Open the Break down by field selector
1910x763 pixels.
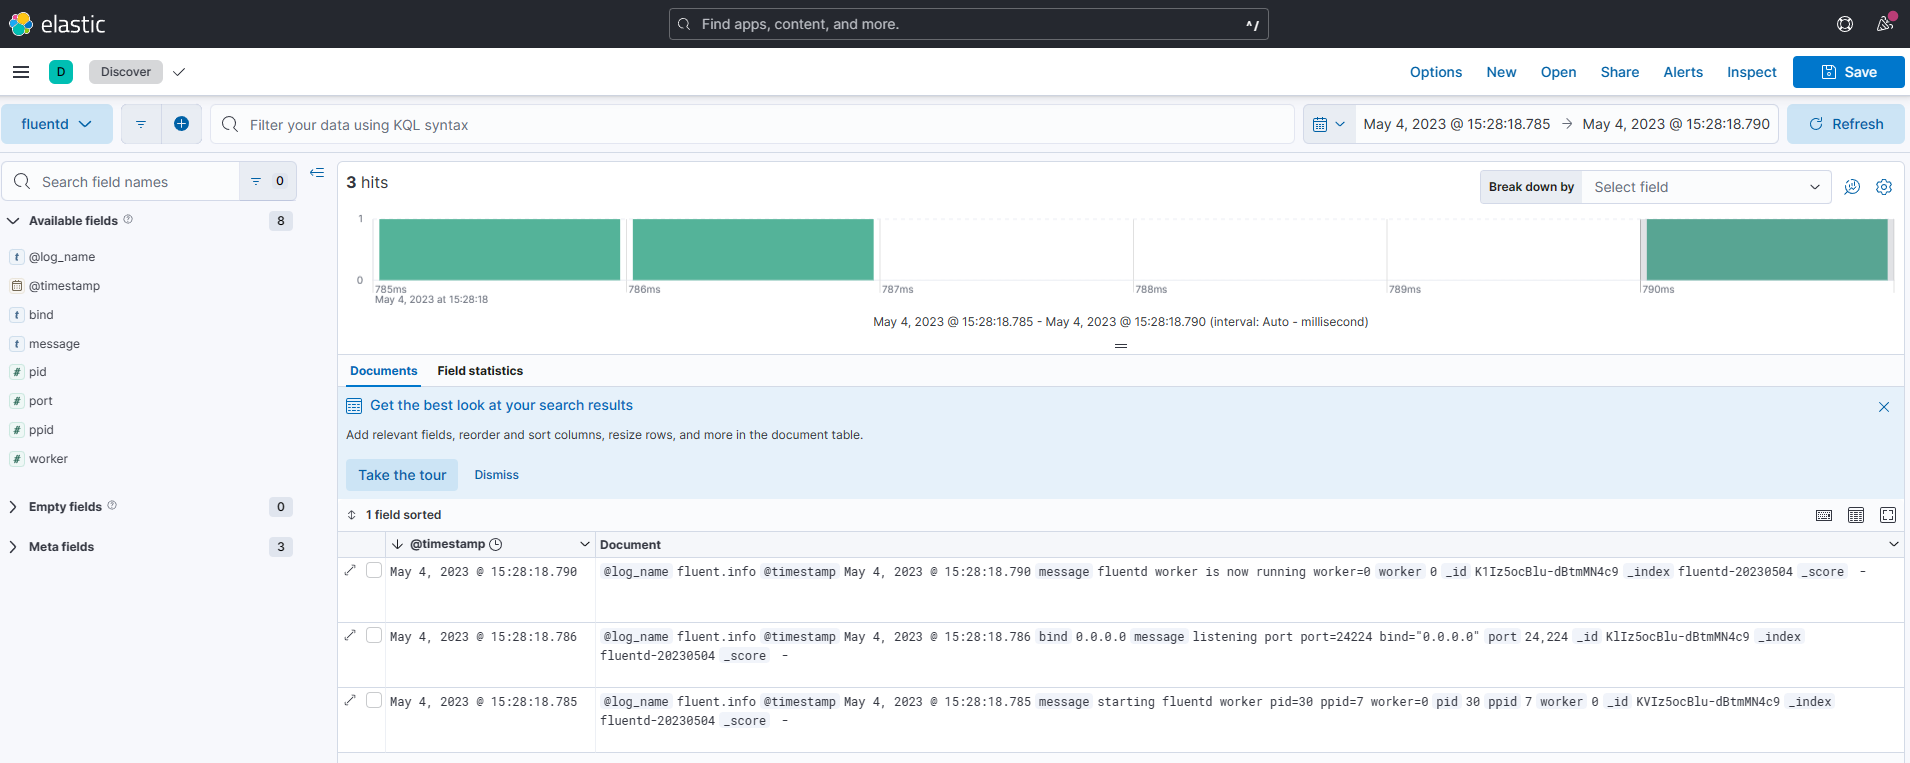point(1705,187)
